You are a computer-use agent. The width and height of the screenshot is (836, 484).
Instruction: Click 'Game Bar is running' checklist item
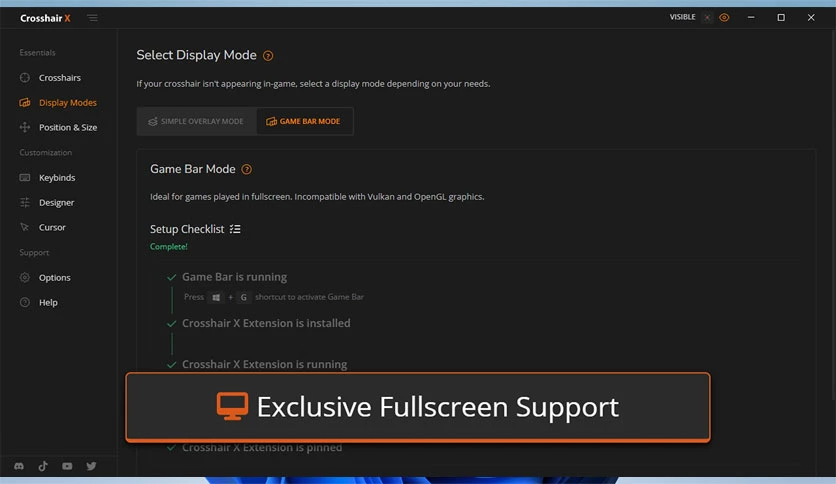click(235, 277)
